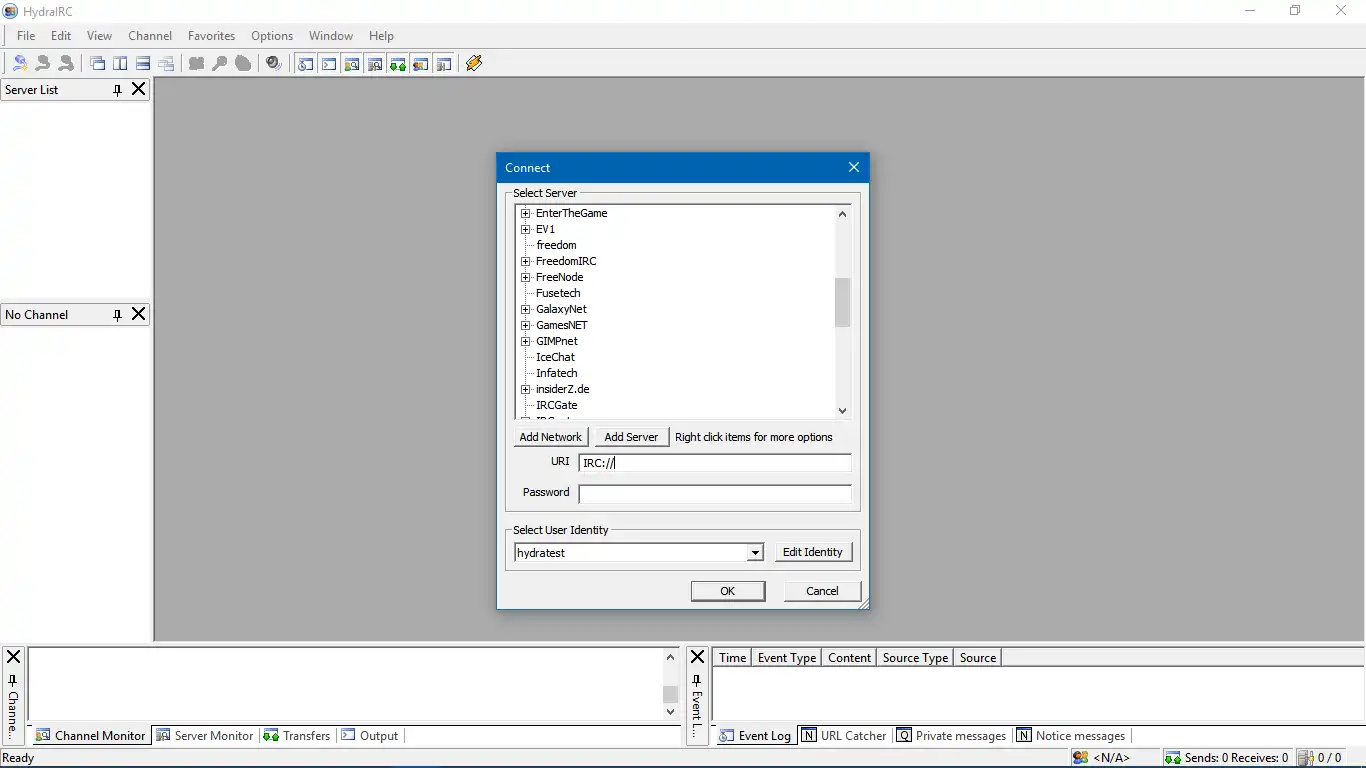The width and height of the screenshot is (1366, 768).
Task: Click the cascade windows toolbar icon
Action: pos(98,63)
